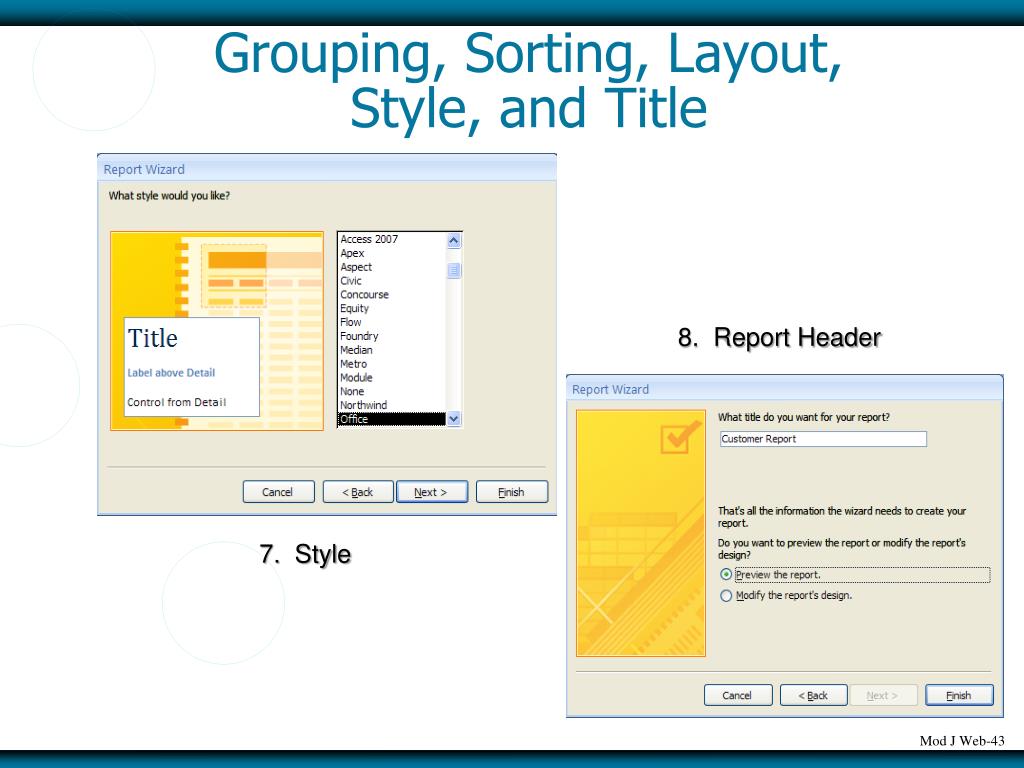Viewport: 1024px width, 768px height.
Task: Click the checkmark wizard graphic
Action: coord(679,438)
